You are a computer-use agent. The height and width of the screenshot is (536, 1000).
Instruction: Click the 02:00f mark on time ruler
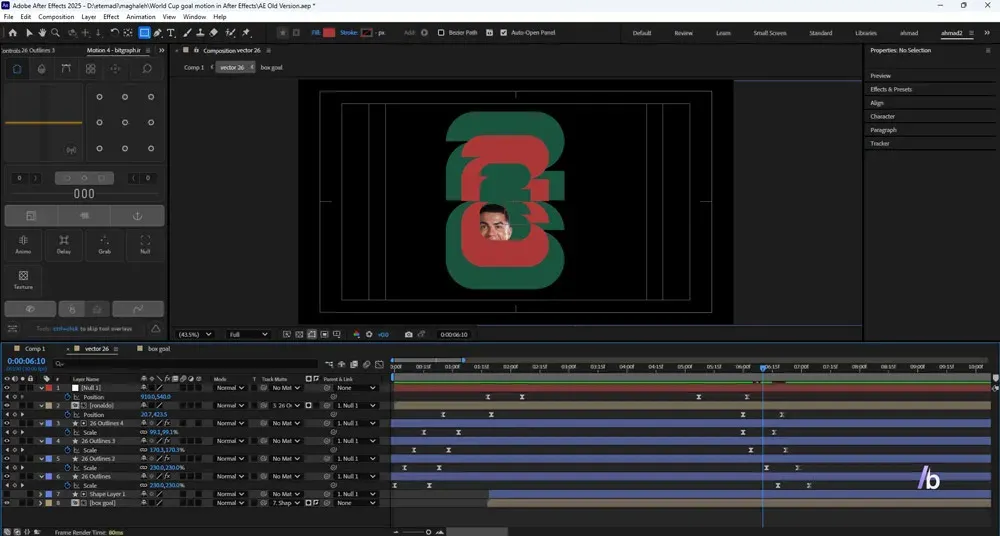510,367
